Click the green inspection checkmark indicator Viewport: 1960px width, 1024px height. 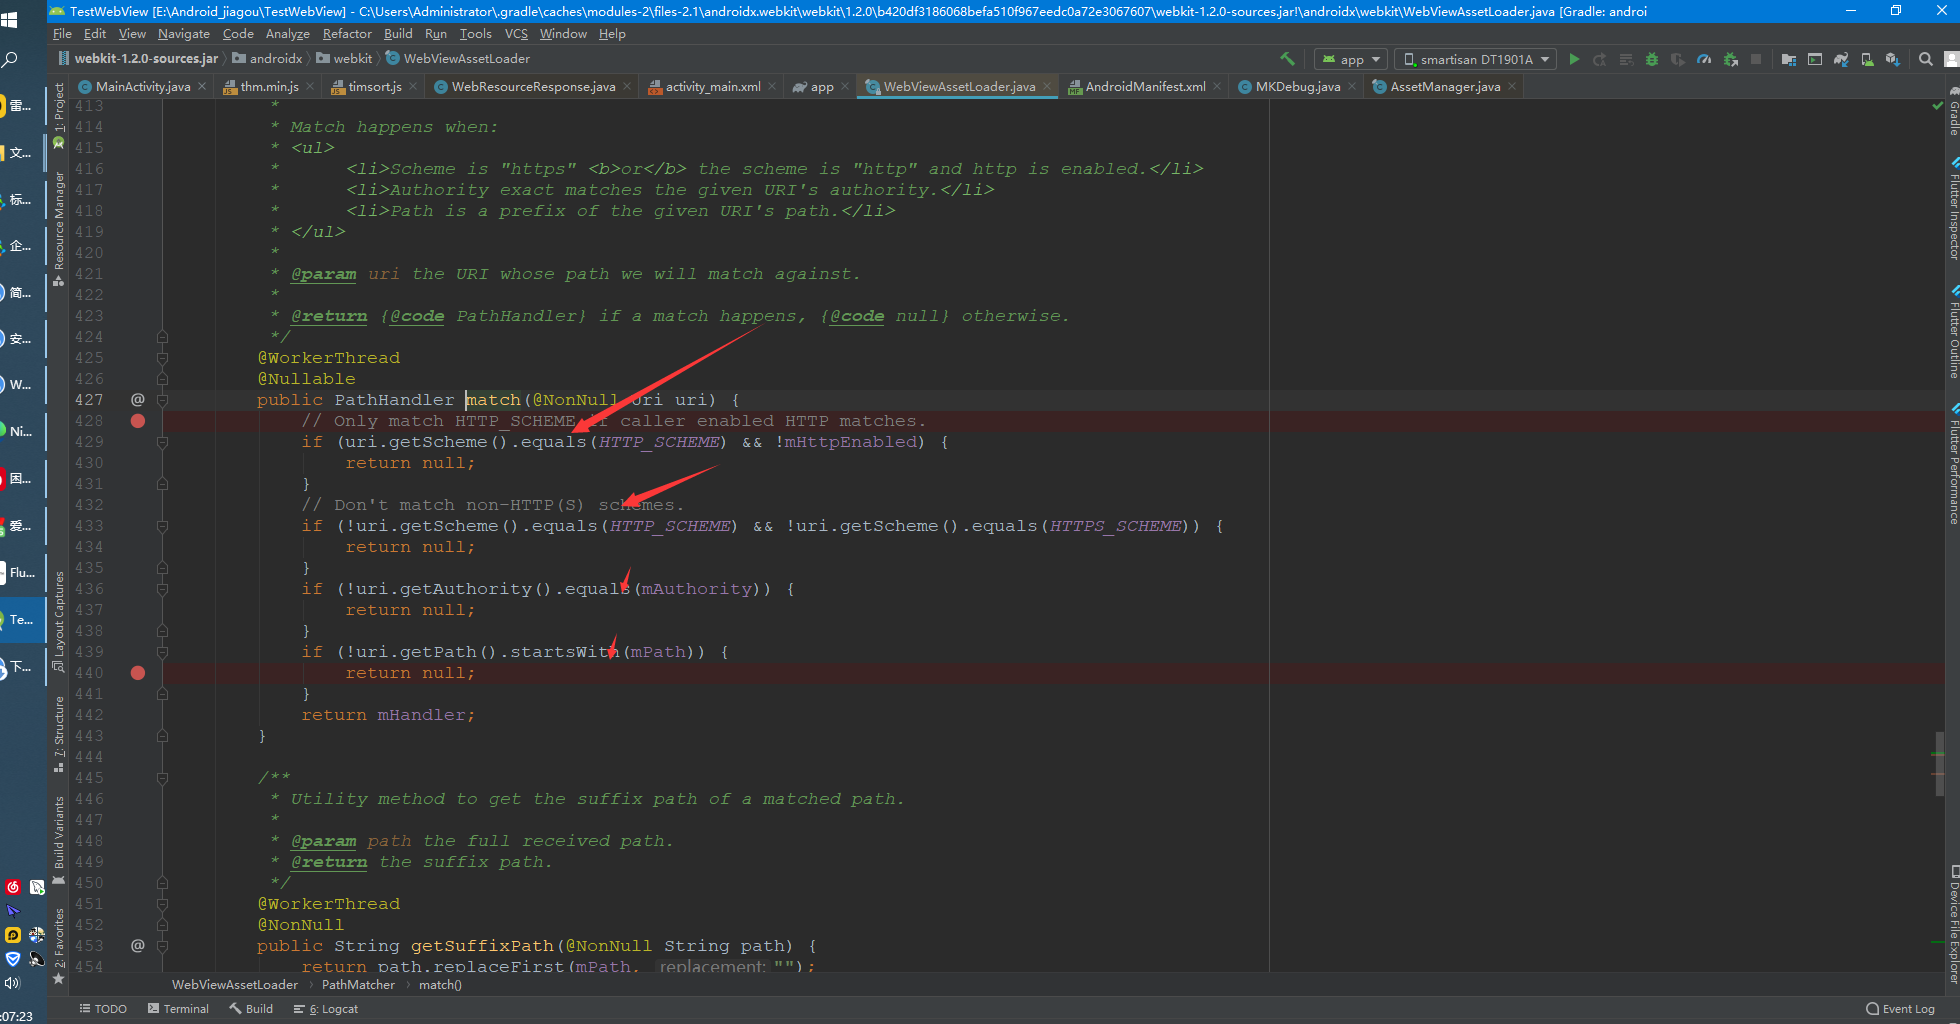point(1938,105)
